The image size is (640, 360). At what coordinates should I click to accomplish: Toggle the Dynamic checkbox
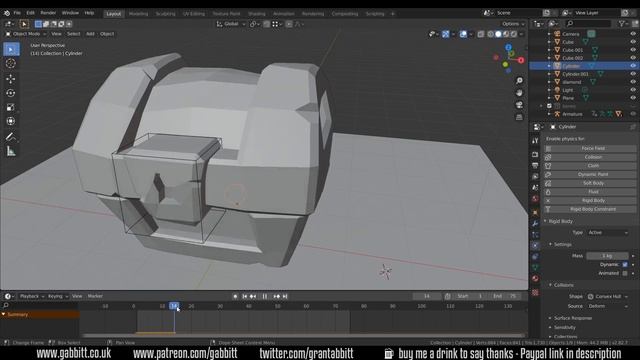[x=625, y=264]
